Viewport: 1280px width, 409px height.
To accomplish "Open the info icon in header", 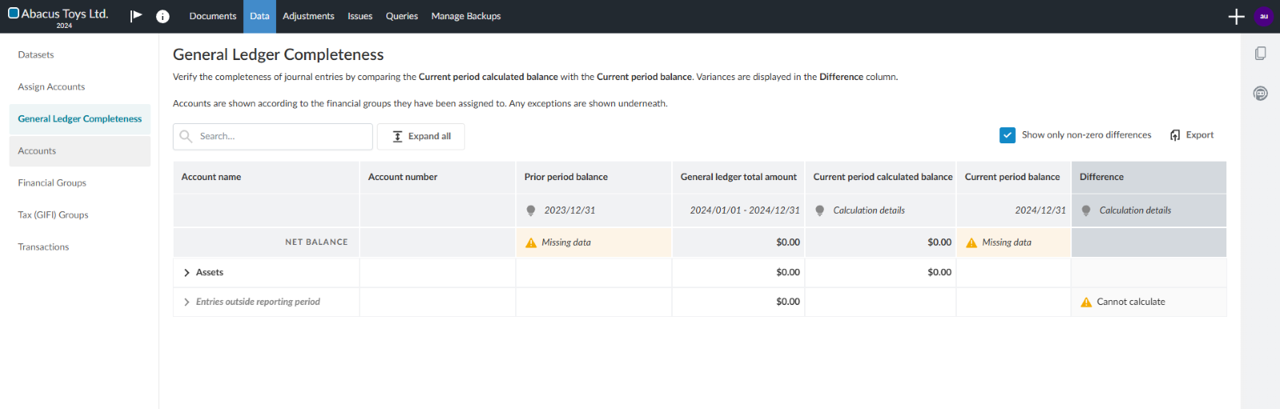I will coord(163,16).
